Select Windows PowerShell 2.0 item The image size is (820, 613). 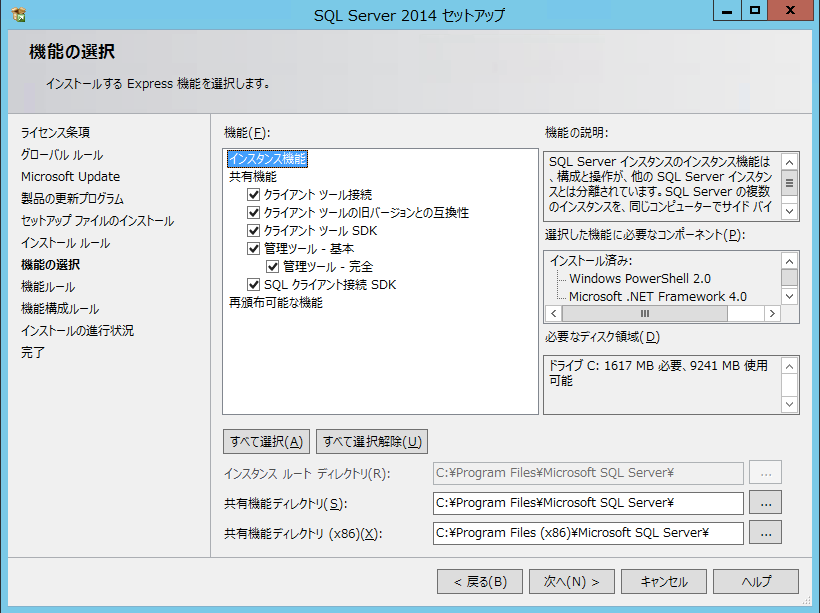(x=640, y=278)
